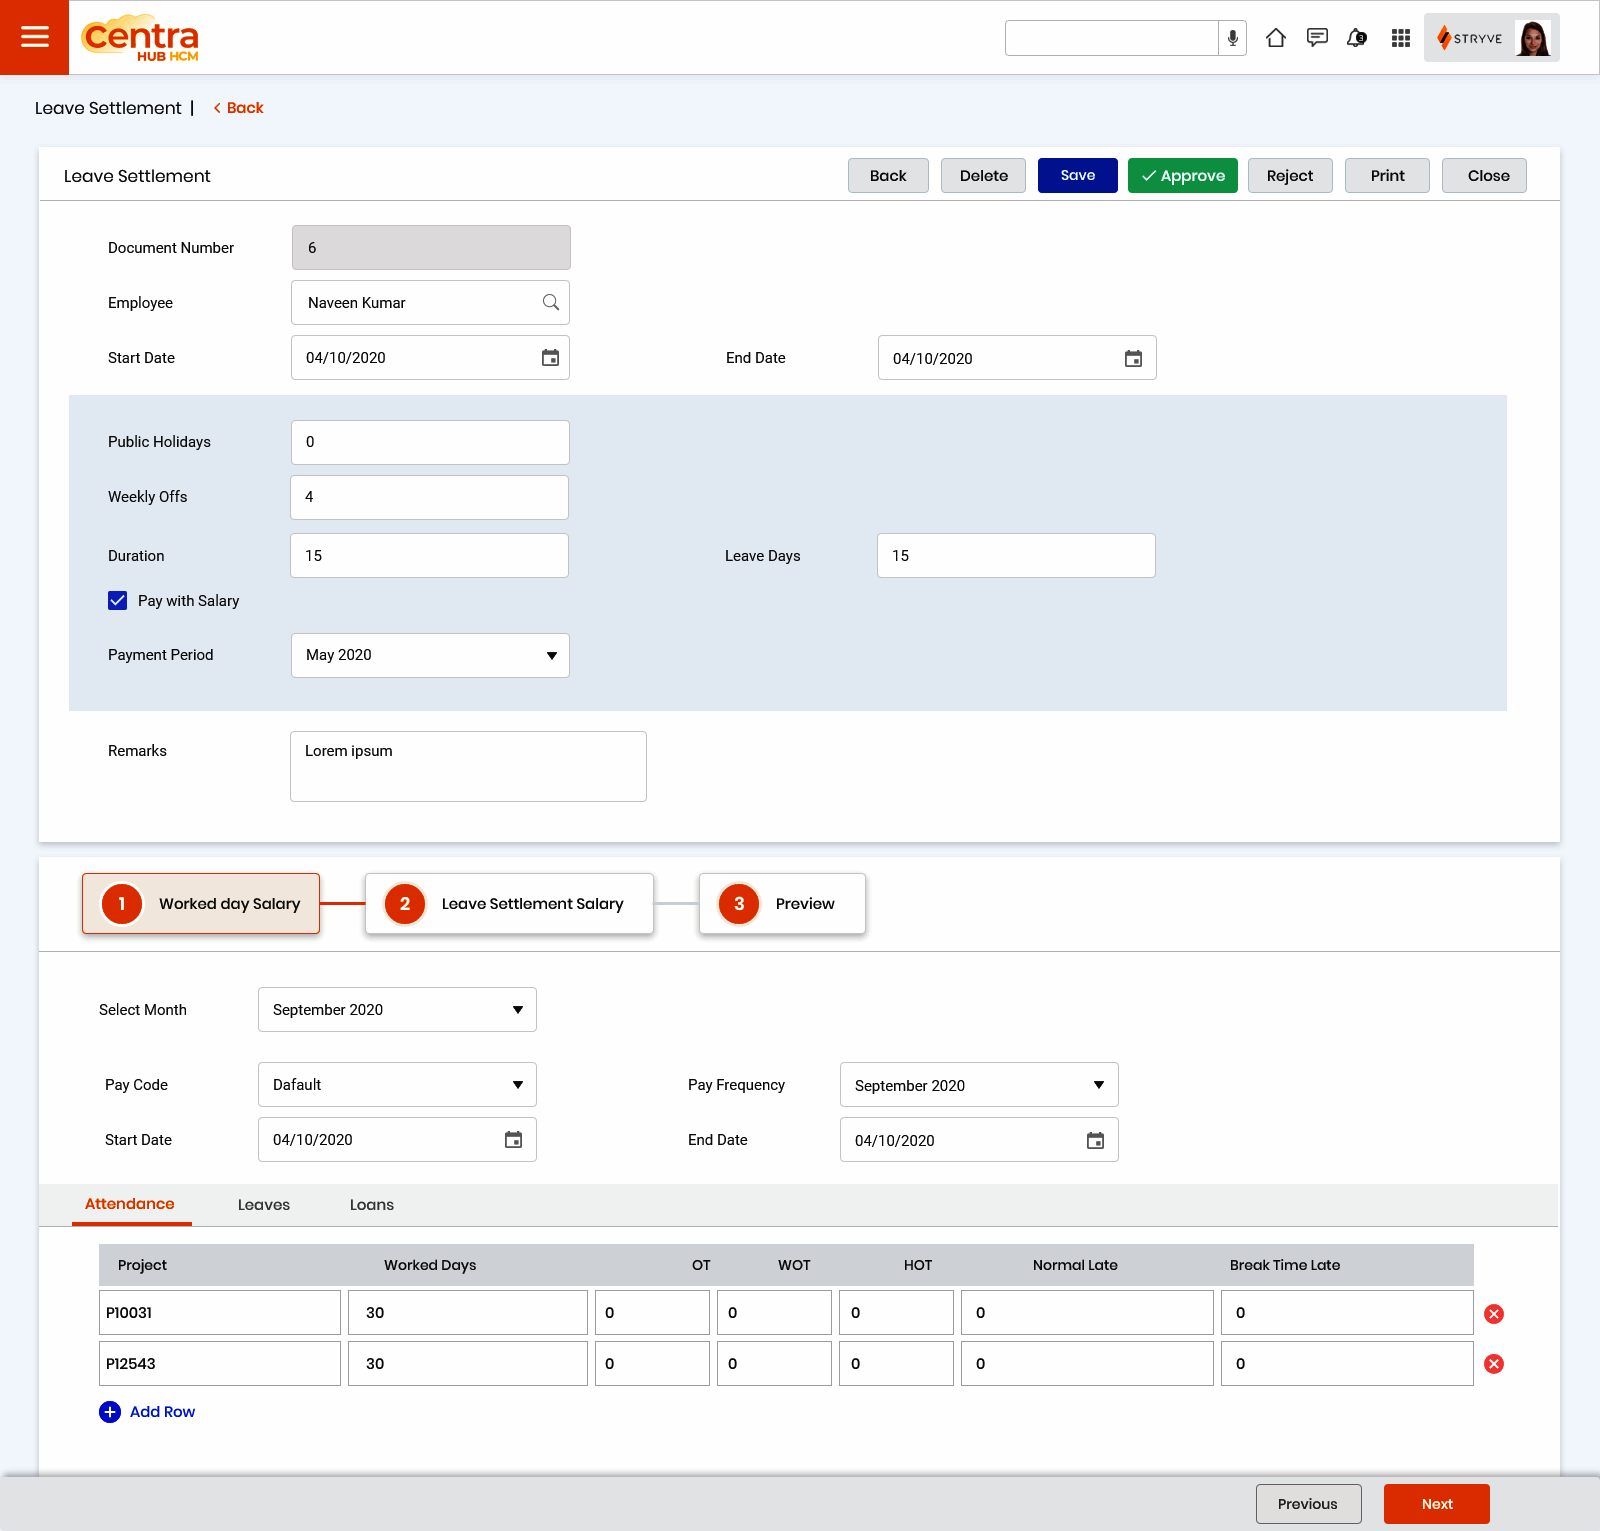Click the Worked Days column header
This screenshot has height=1531, width=1600.
tap(430, 1265)
